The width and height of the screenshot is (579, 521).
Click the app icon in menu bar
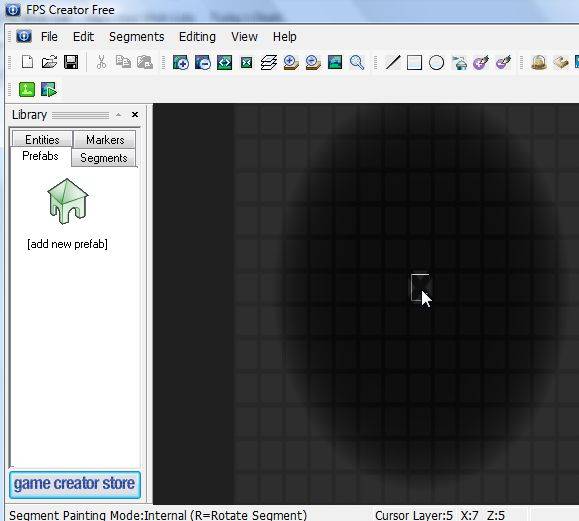pyautogui.click(x=24, y=36)
